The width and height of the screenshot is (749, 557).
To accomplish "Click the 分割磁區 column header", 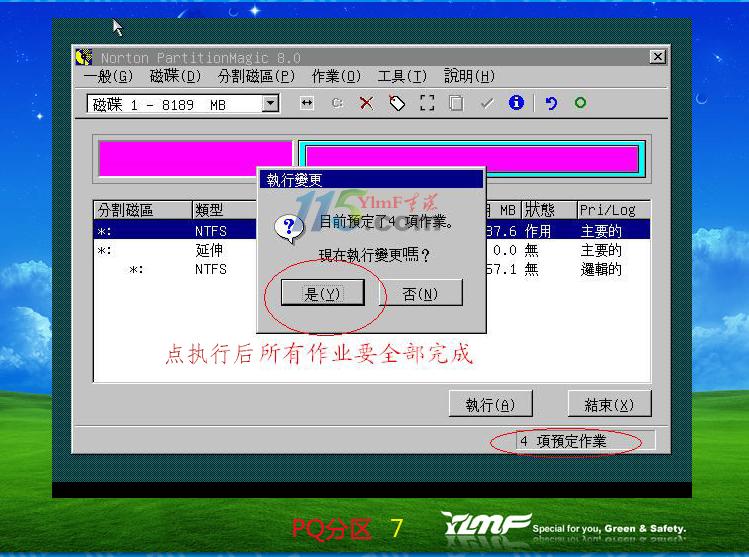I will 142,210.
